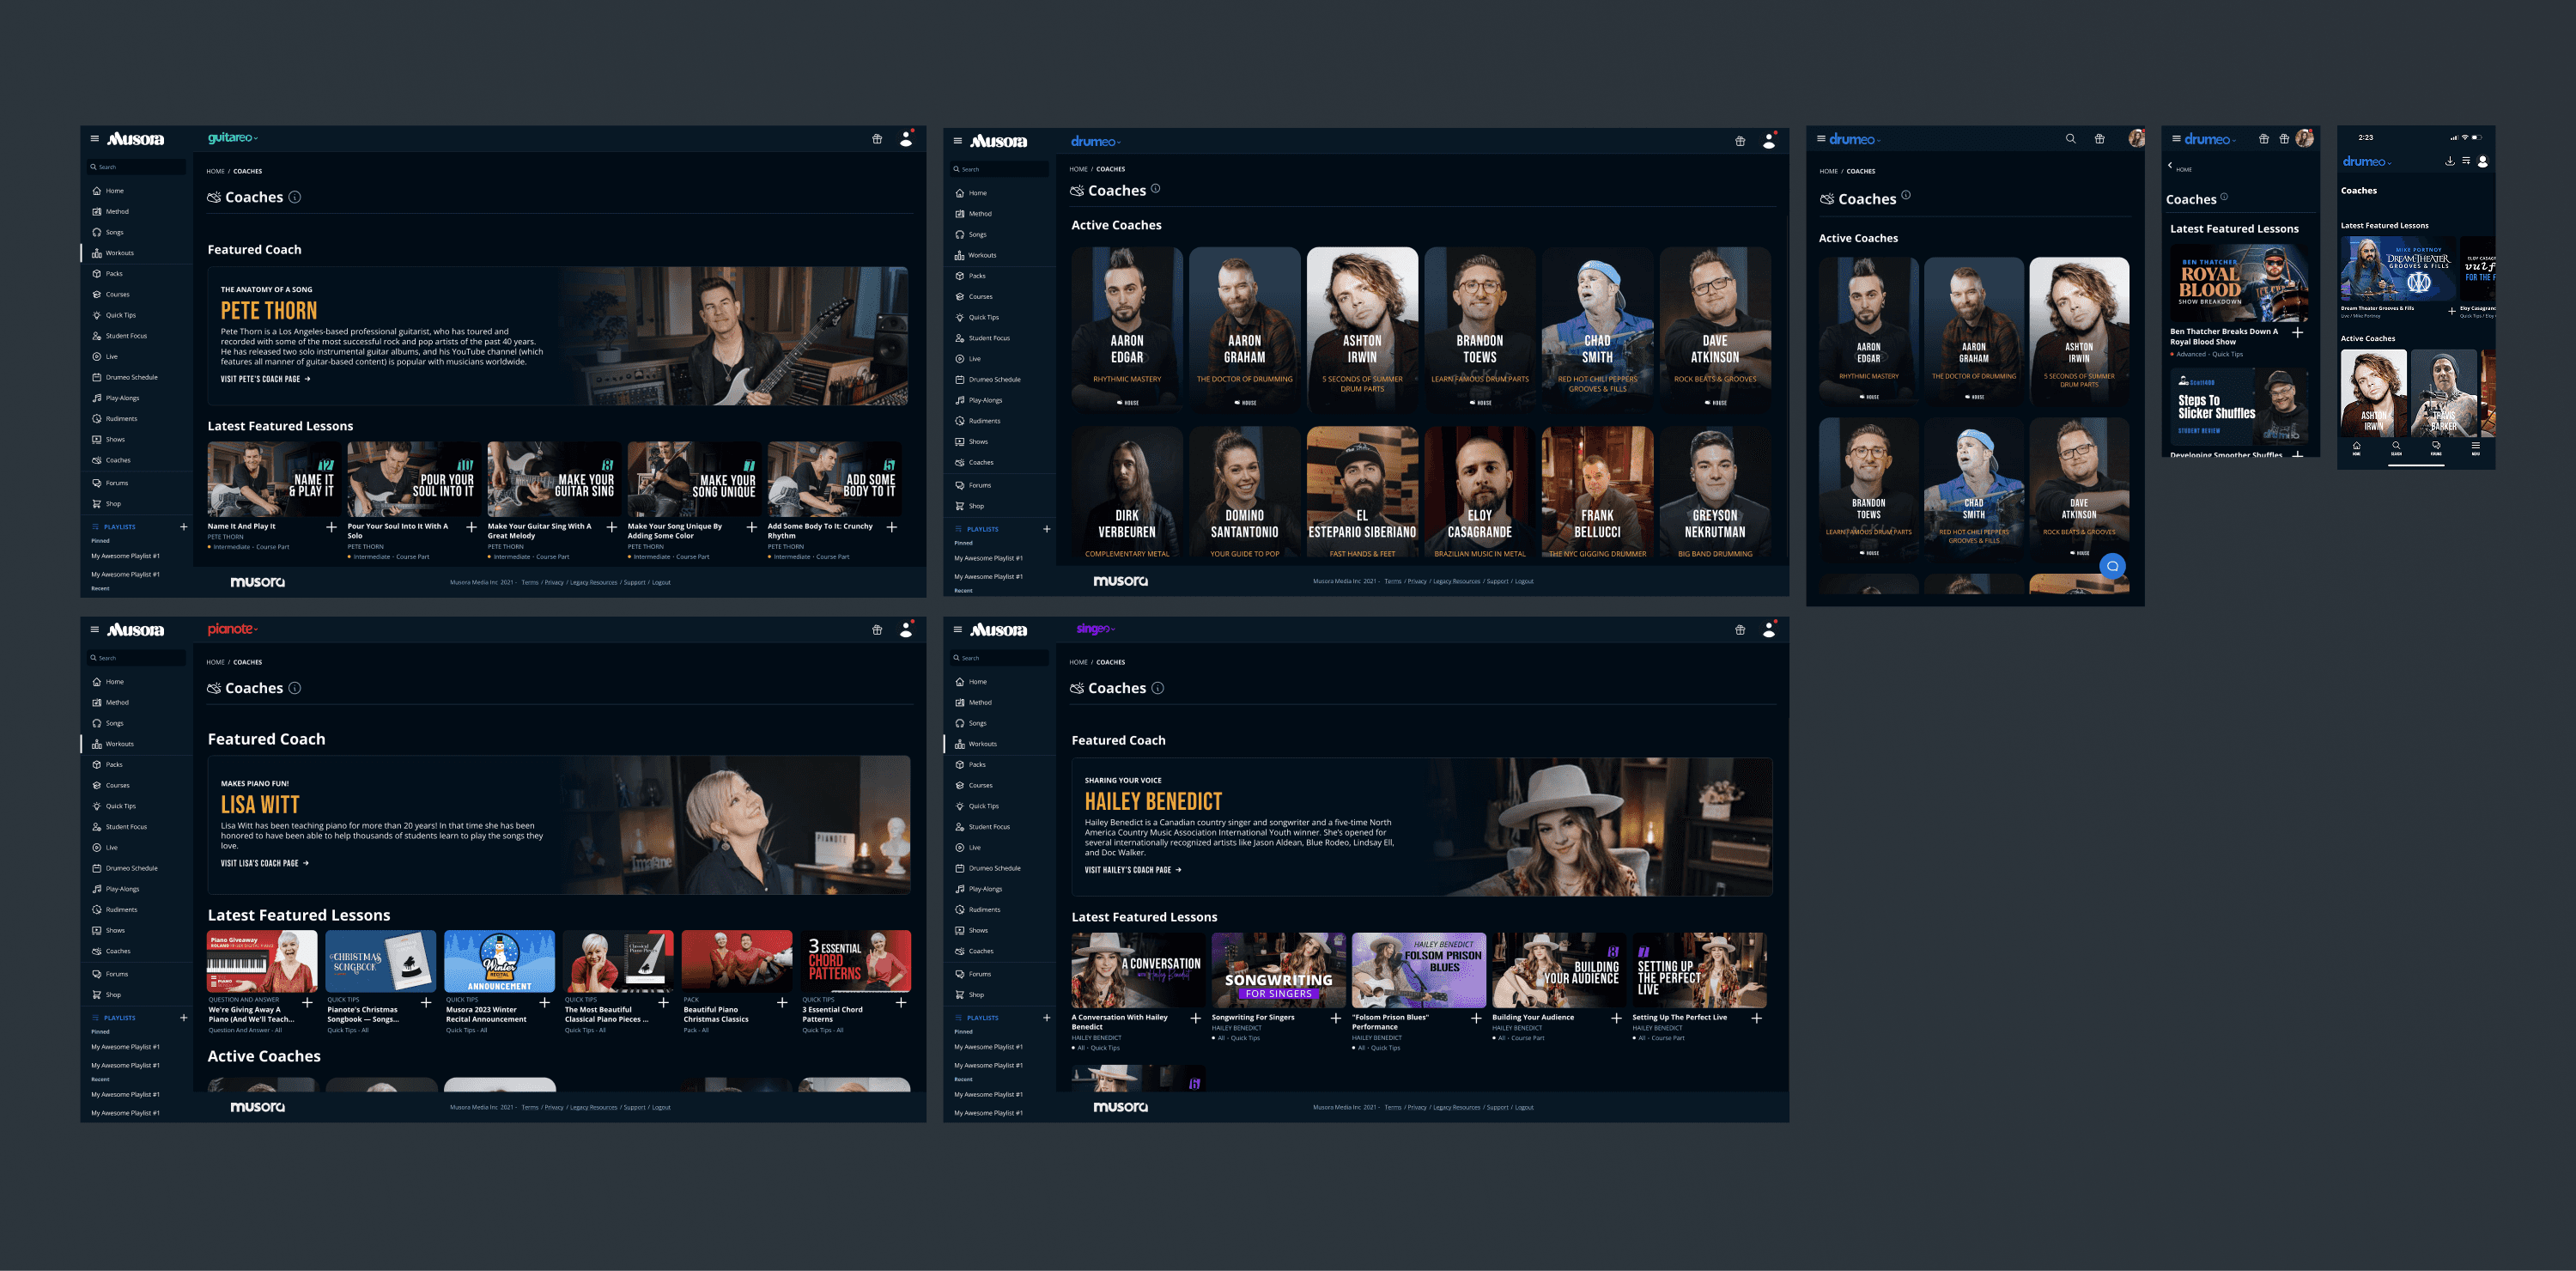Select Quick Tips in the pianote sidebar
This screenshot has height=1271, width=2576.
tap(121, 806)
